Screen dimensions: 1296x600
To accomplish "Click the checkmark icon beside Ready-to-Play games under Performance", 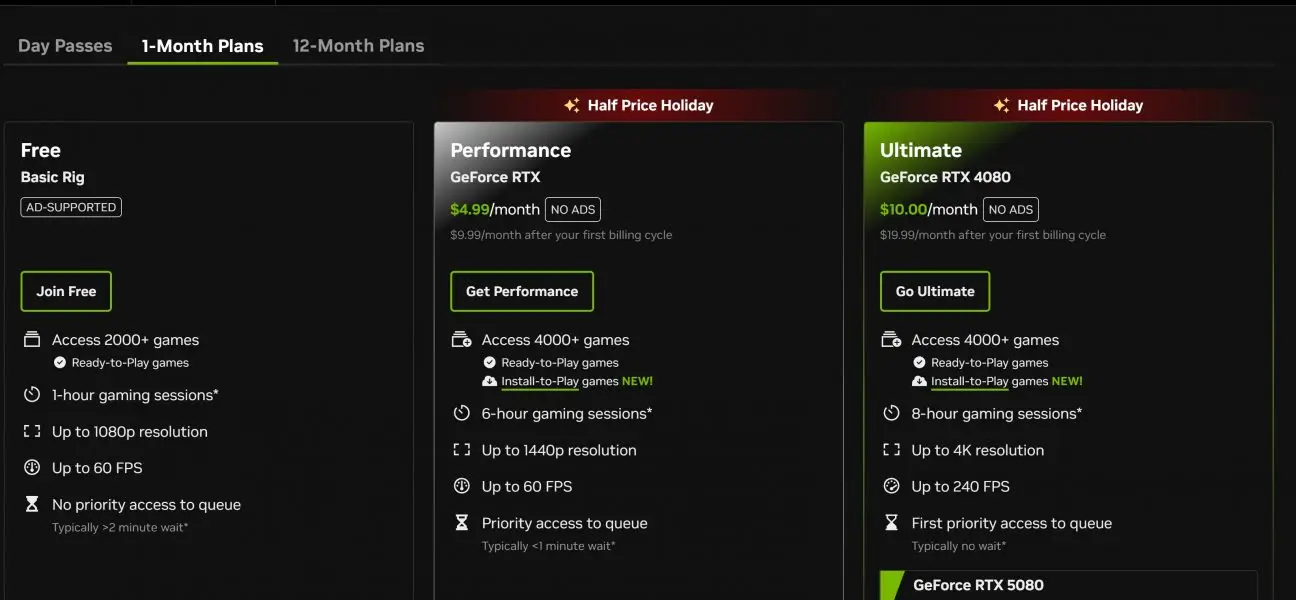I will click(x=491, y=362).
